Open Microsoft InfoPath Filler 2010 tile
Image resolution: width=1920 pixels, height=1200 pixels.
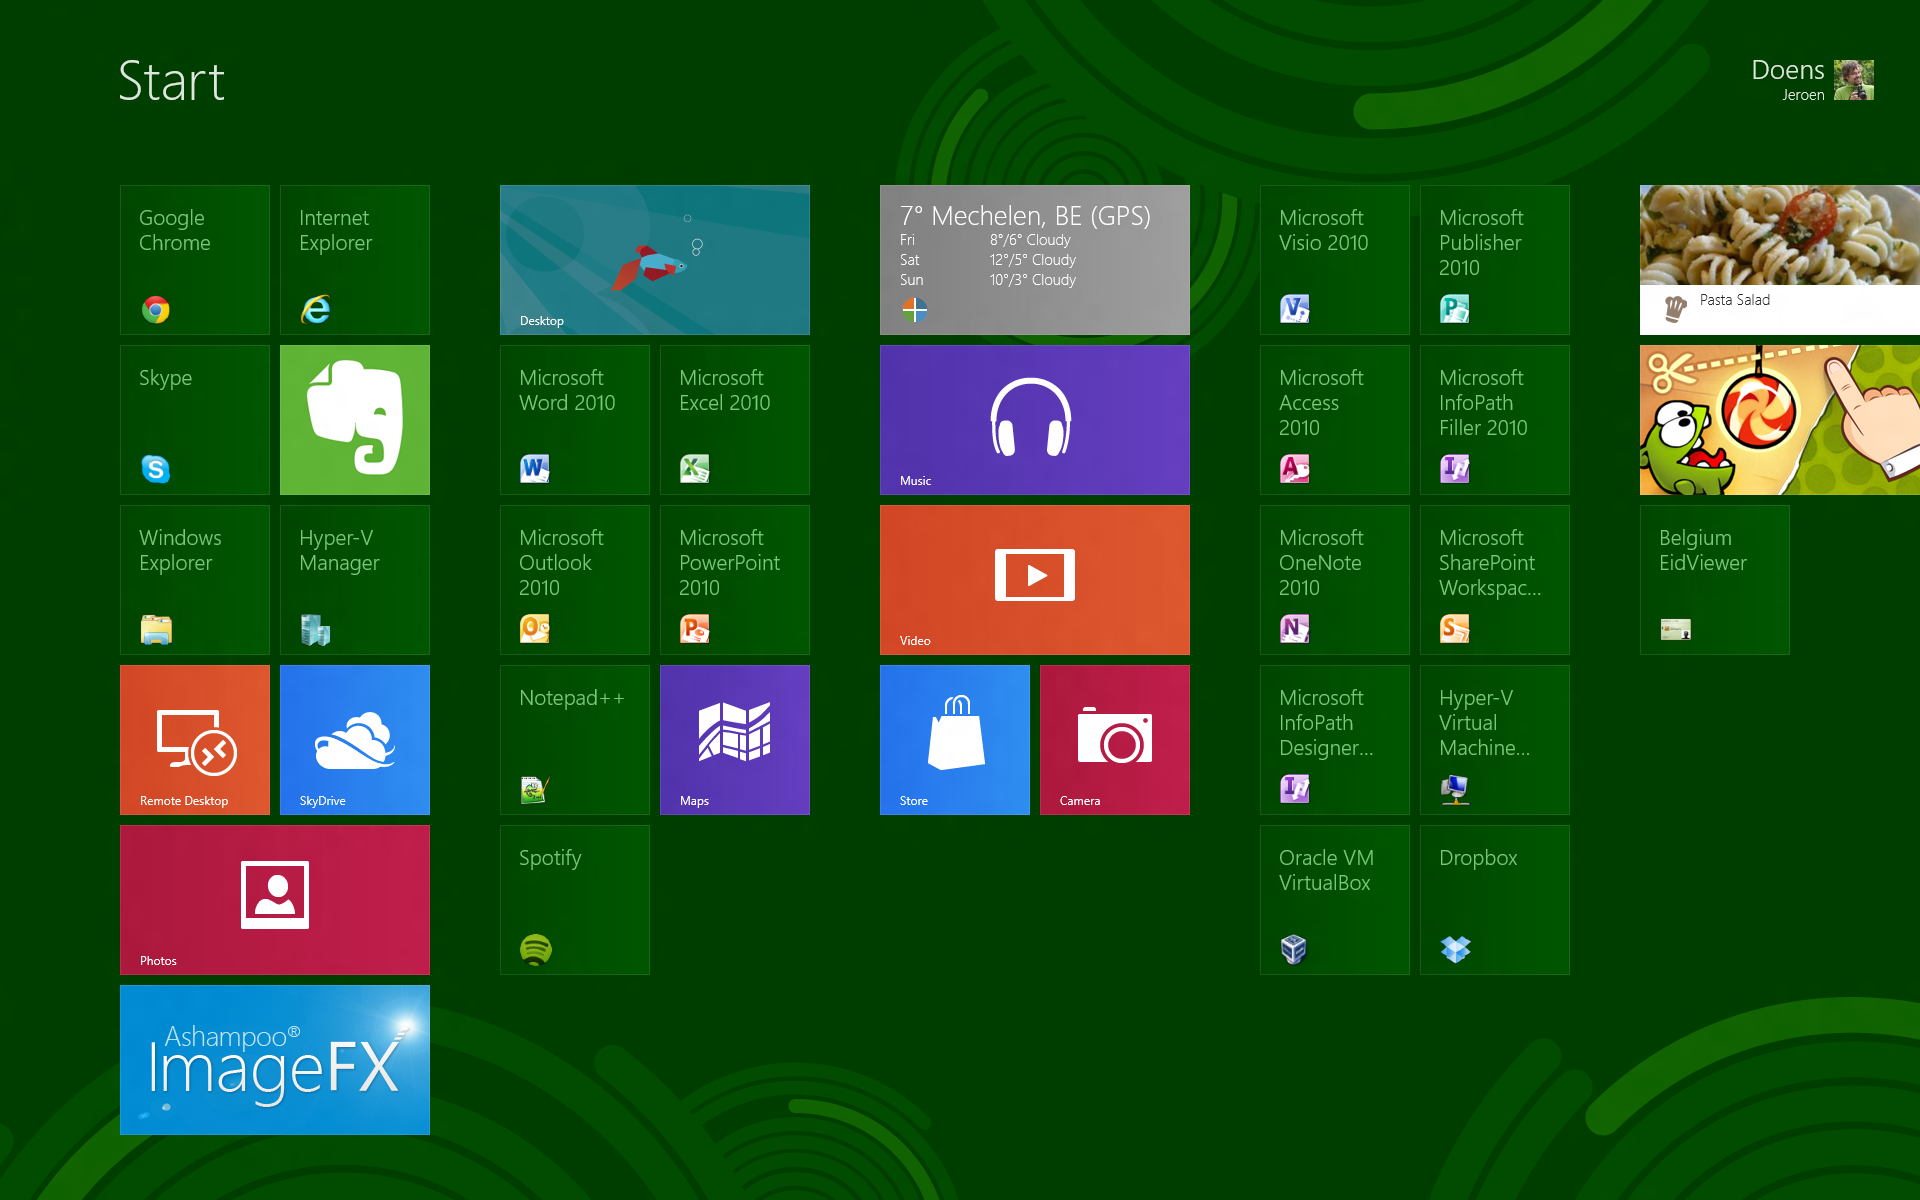(1495, 420)
